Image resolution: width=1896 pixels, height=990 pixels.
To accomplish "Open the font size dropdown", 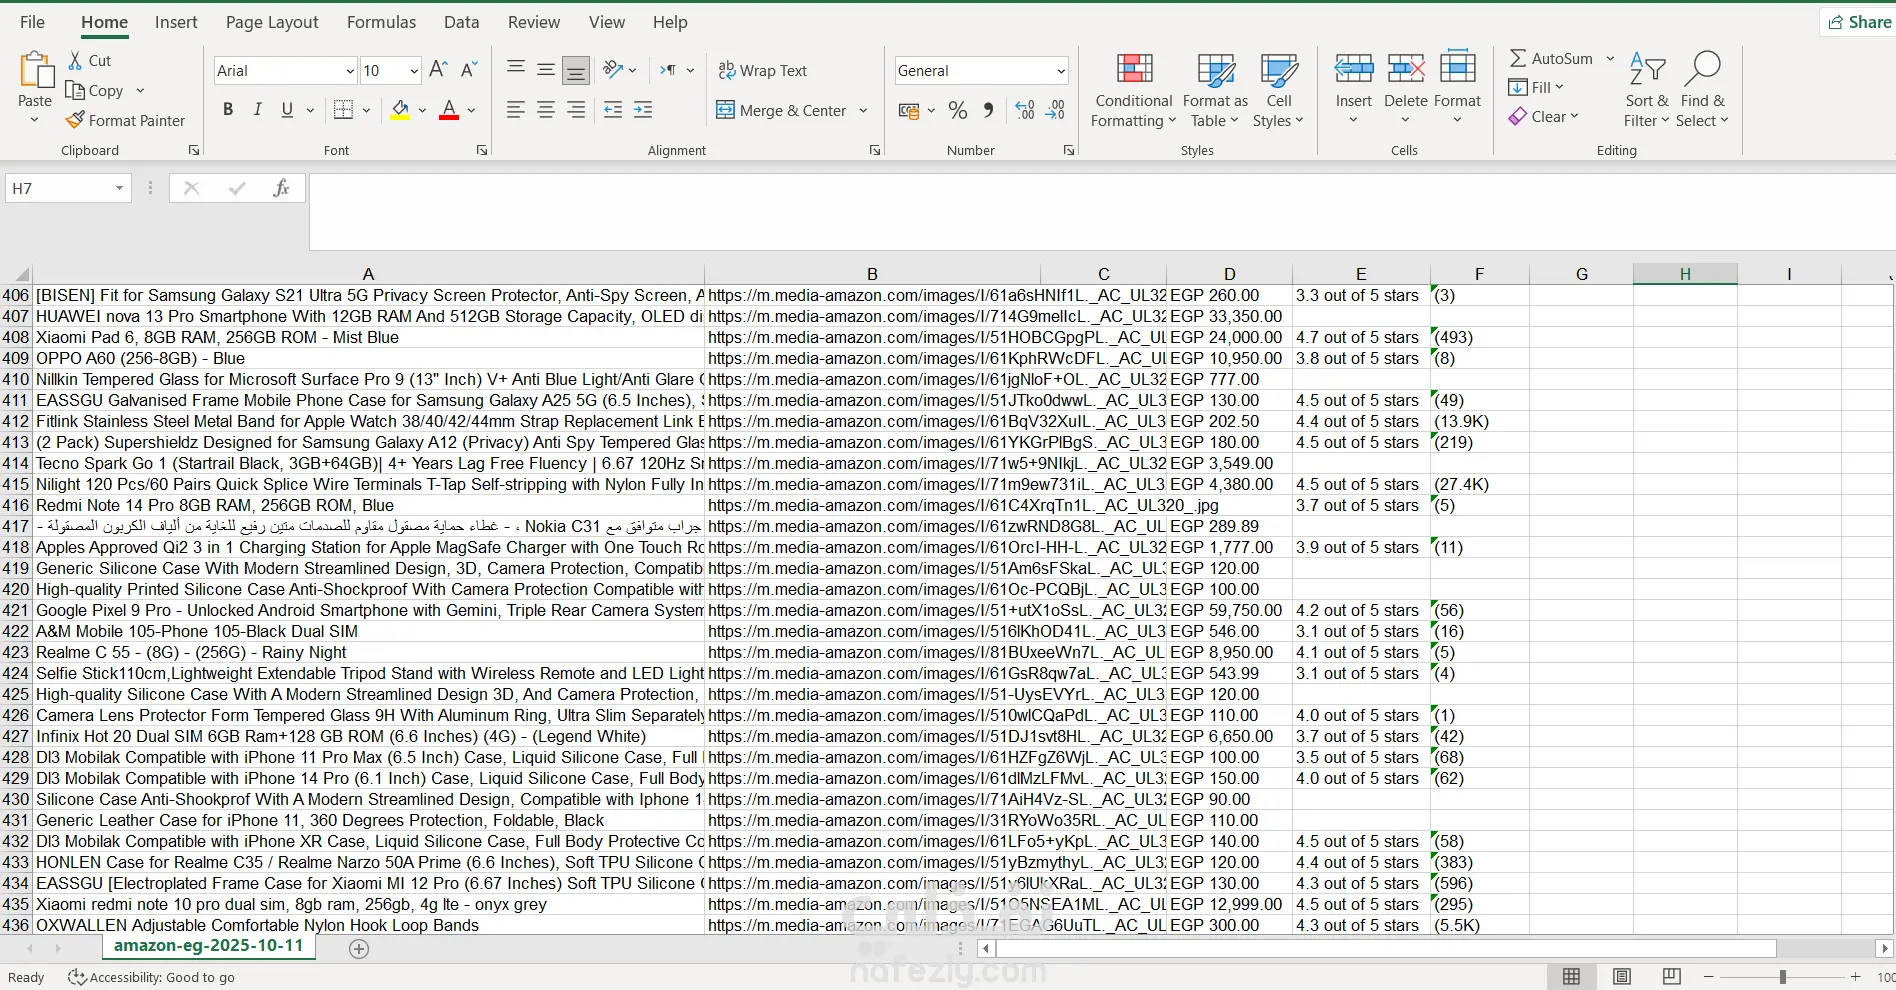I will [x=414, y=71].
